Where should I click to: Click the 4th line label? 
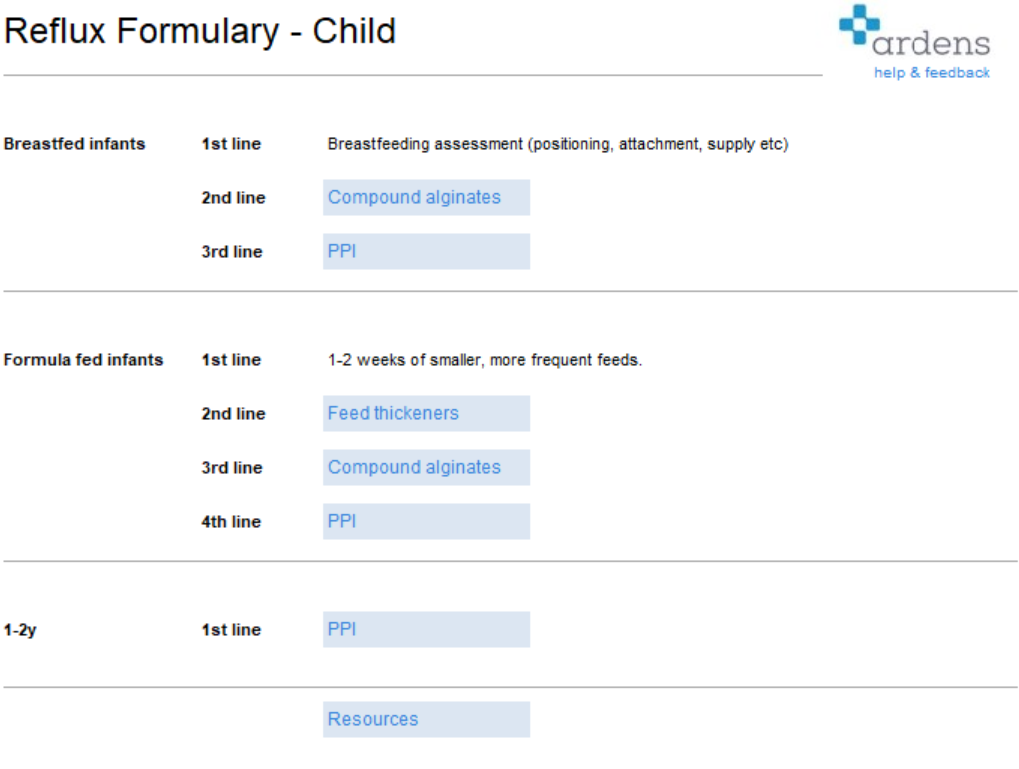pos(231,521)
